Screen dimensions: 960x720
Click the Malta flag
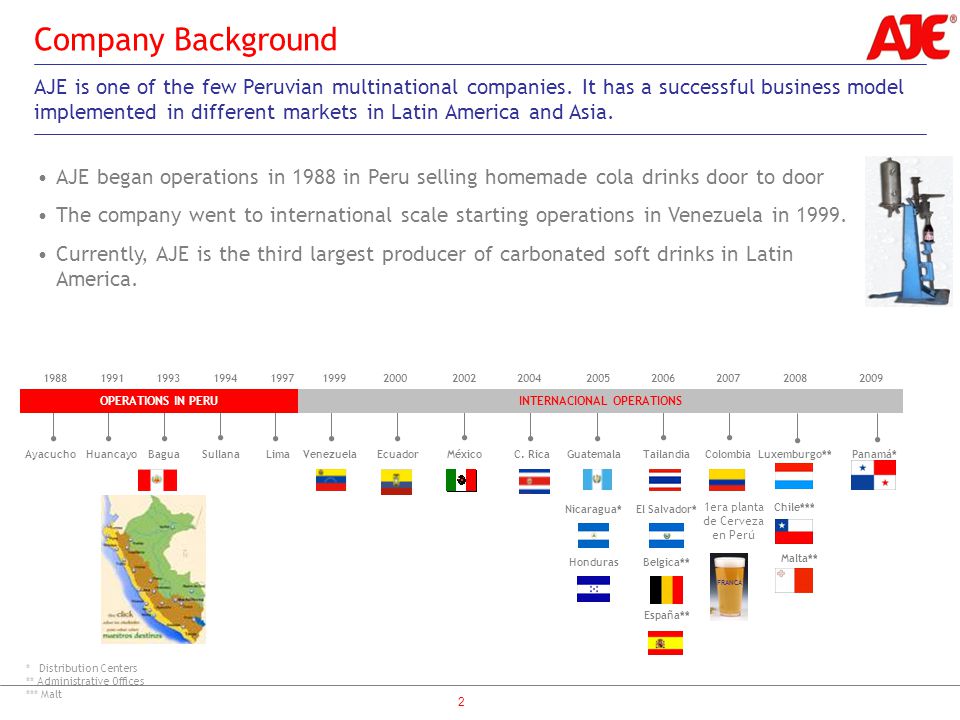[794, 580]
